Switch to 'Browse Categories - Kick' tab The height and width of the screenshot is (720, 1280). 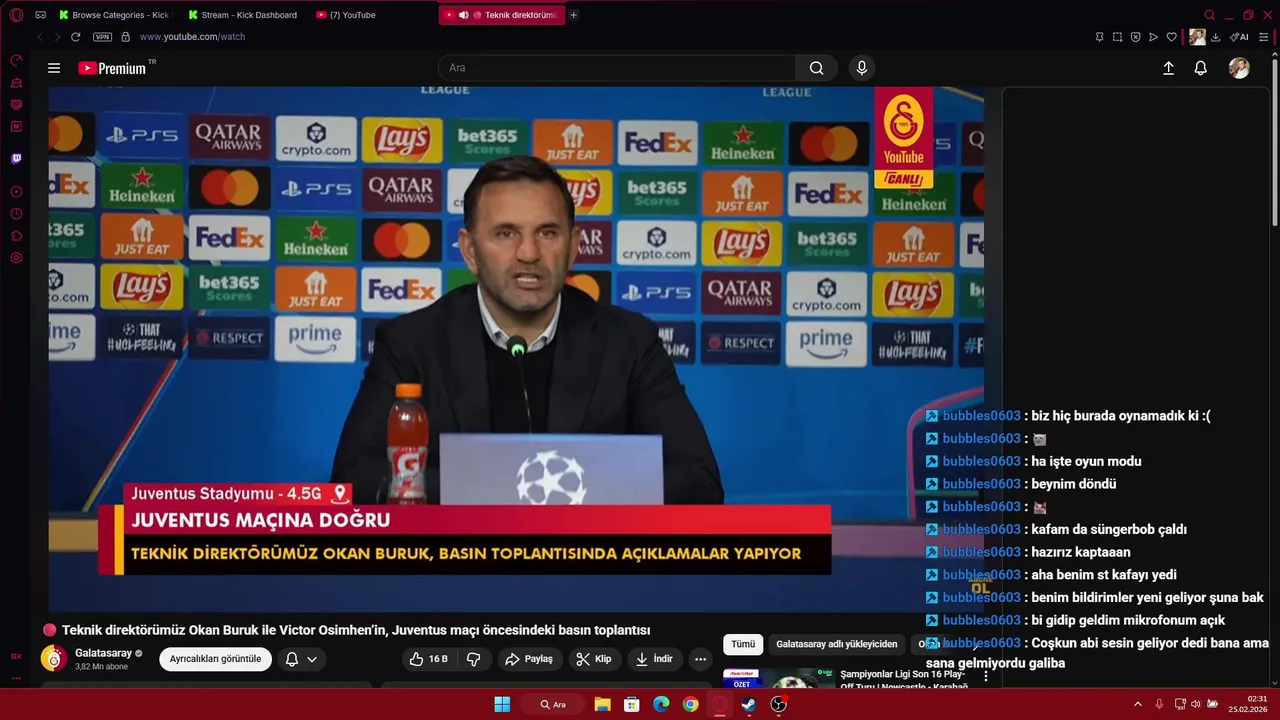(x=115, y=15)
